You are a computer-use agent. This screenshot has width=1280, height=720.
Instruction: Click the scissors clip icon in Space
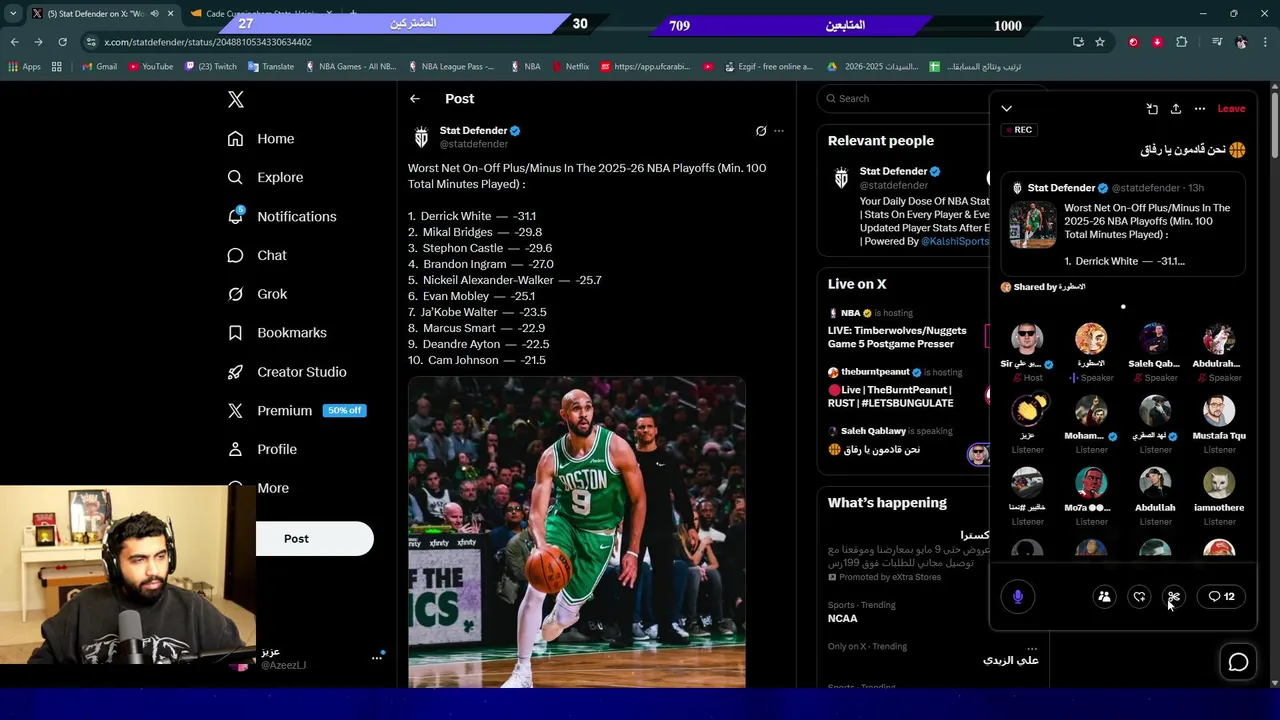pos(1174,597)
